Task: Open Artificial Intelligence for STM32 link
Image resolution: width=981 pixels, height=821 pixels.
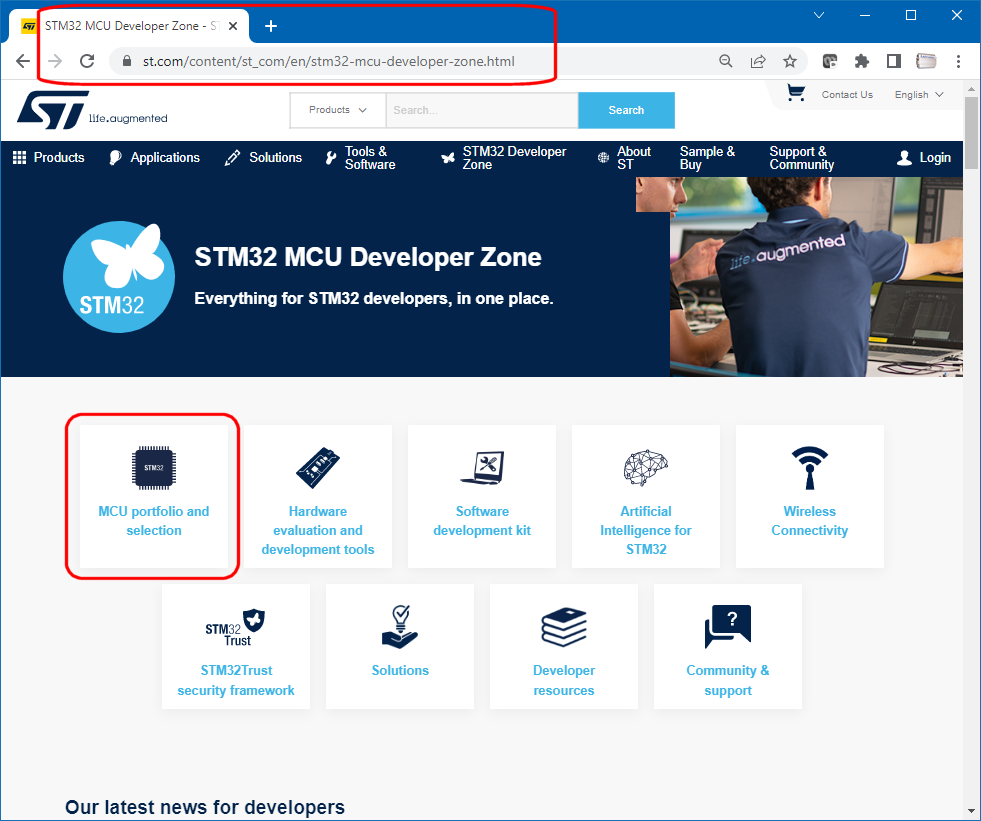Action: tap(646, 530)
